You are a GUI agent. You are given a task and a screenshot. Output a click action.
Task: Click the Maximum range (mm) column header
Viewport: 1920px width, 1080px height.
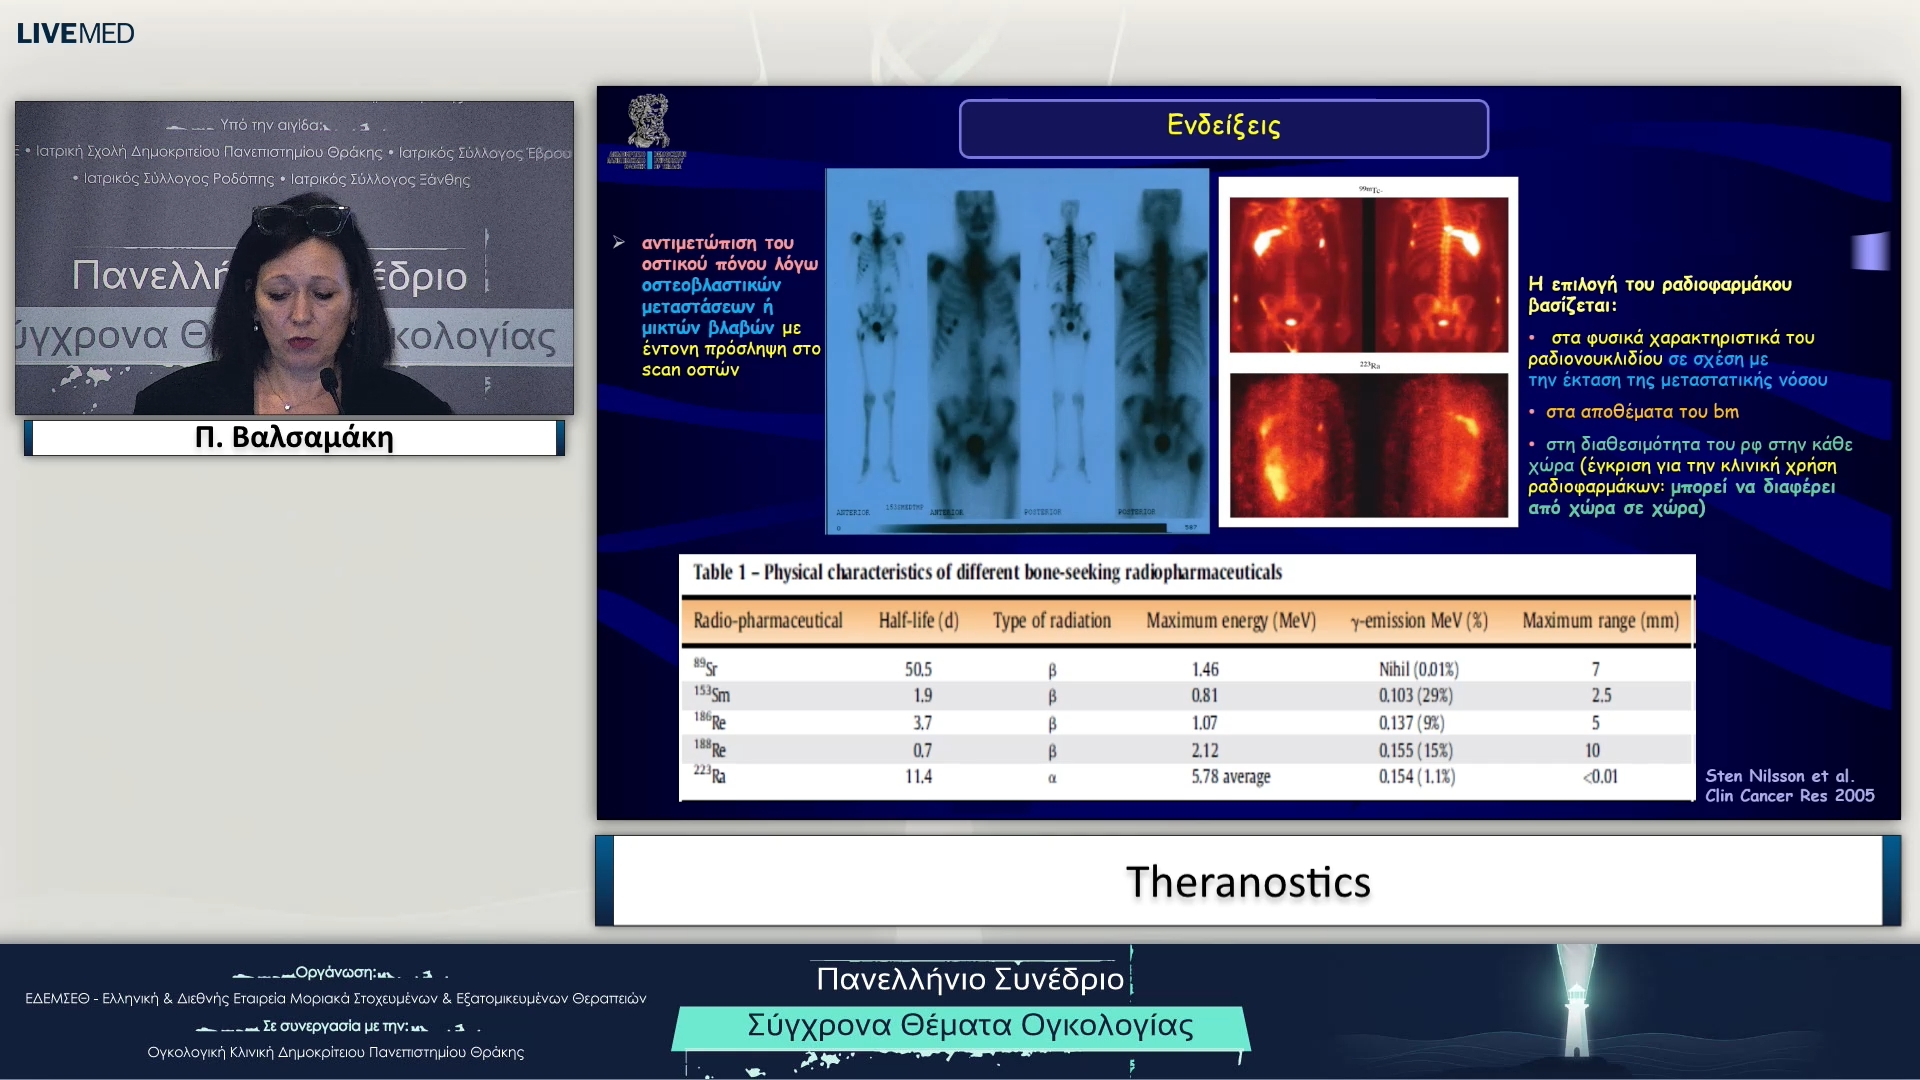pyautogui.click(x=1600, y=621)
